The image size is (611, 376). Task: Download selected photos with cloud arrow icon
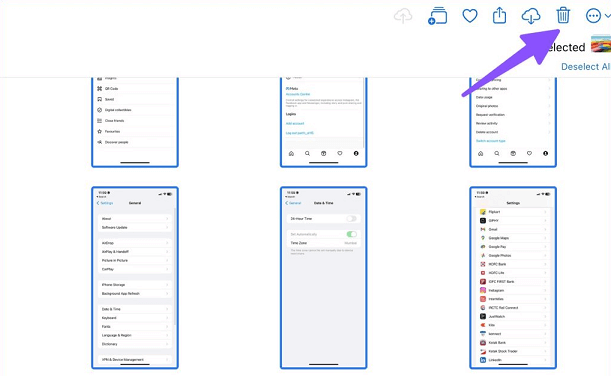[531, 16]
